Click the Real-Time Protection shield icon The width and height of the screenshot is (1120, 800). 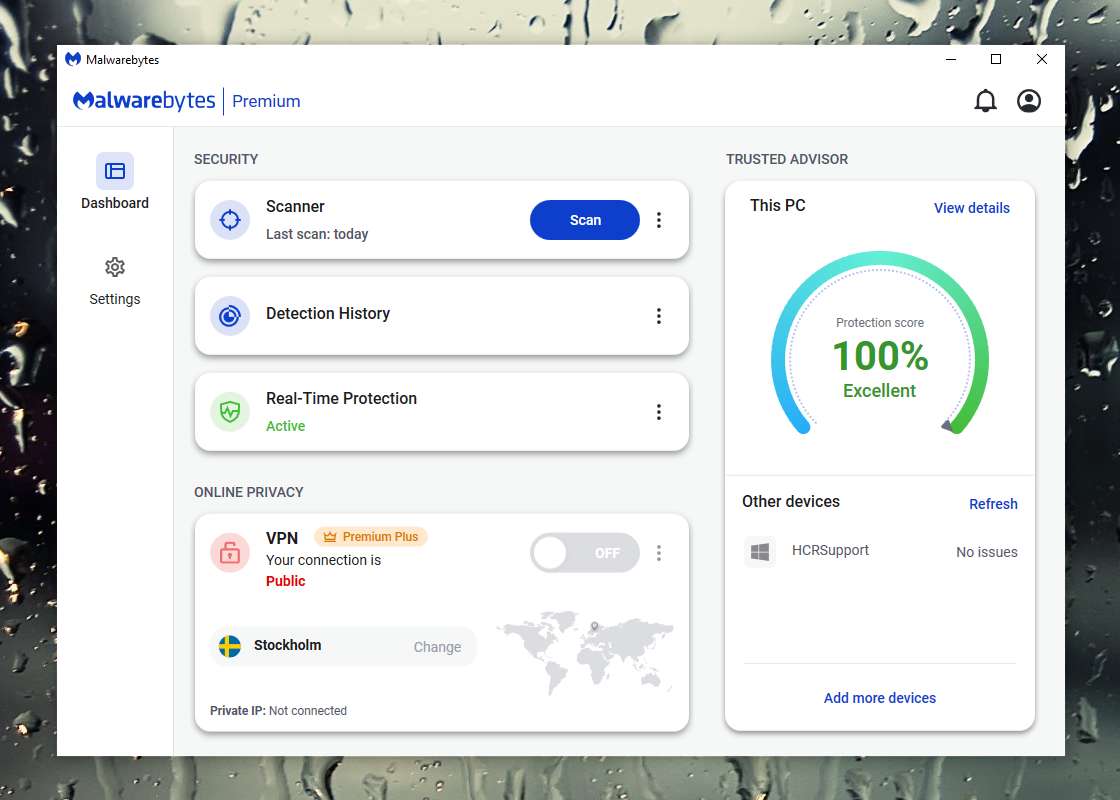[230, 411]
